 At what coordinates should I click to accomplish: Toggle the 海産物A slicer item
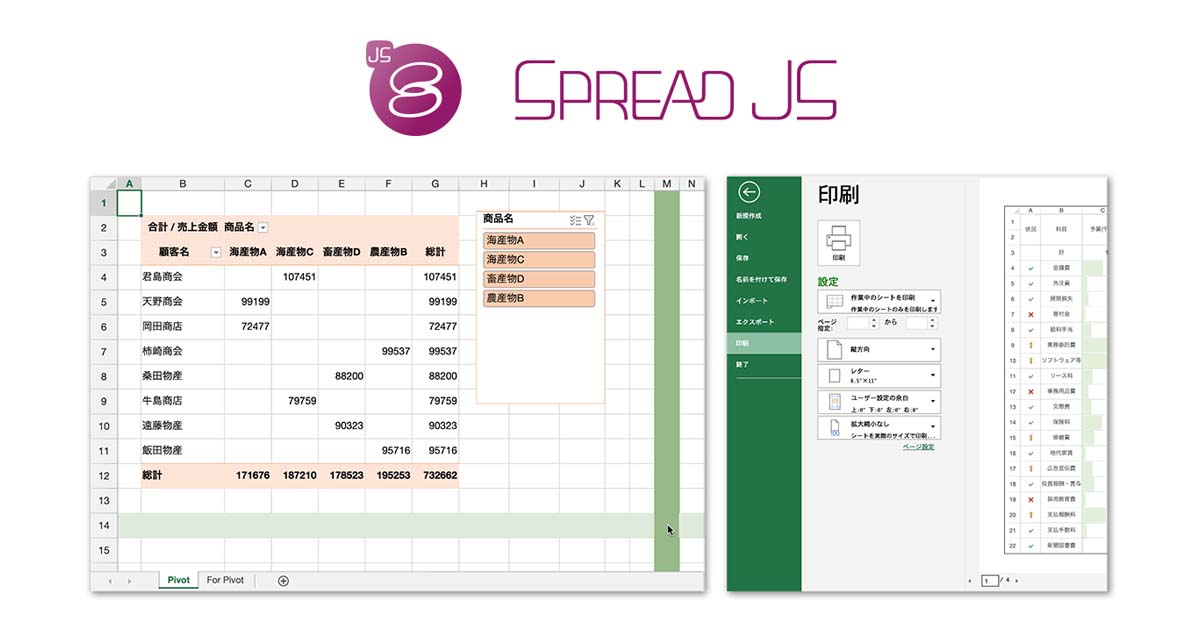click(539, 240)
